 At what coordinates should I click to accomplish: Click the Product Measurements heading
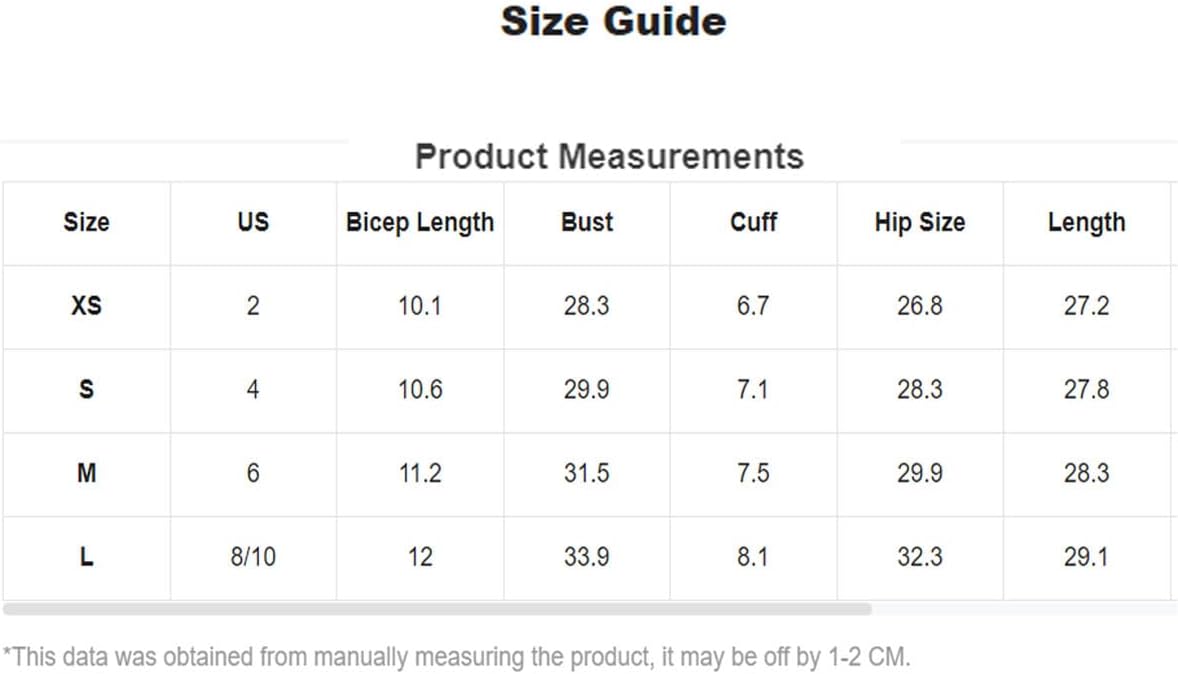(x=609, y=157)
